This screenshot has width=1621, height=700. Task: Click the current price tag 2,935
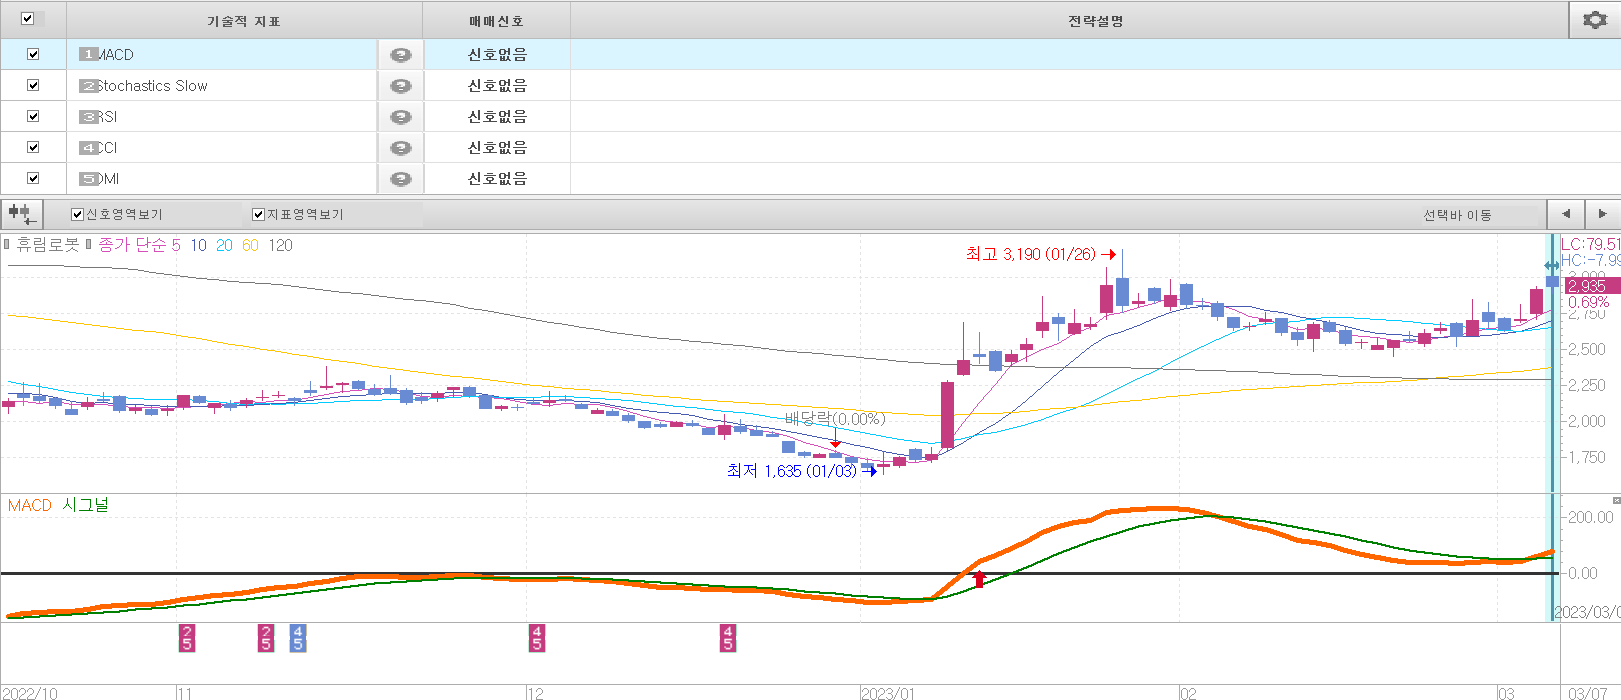coord(1590,286)
